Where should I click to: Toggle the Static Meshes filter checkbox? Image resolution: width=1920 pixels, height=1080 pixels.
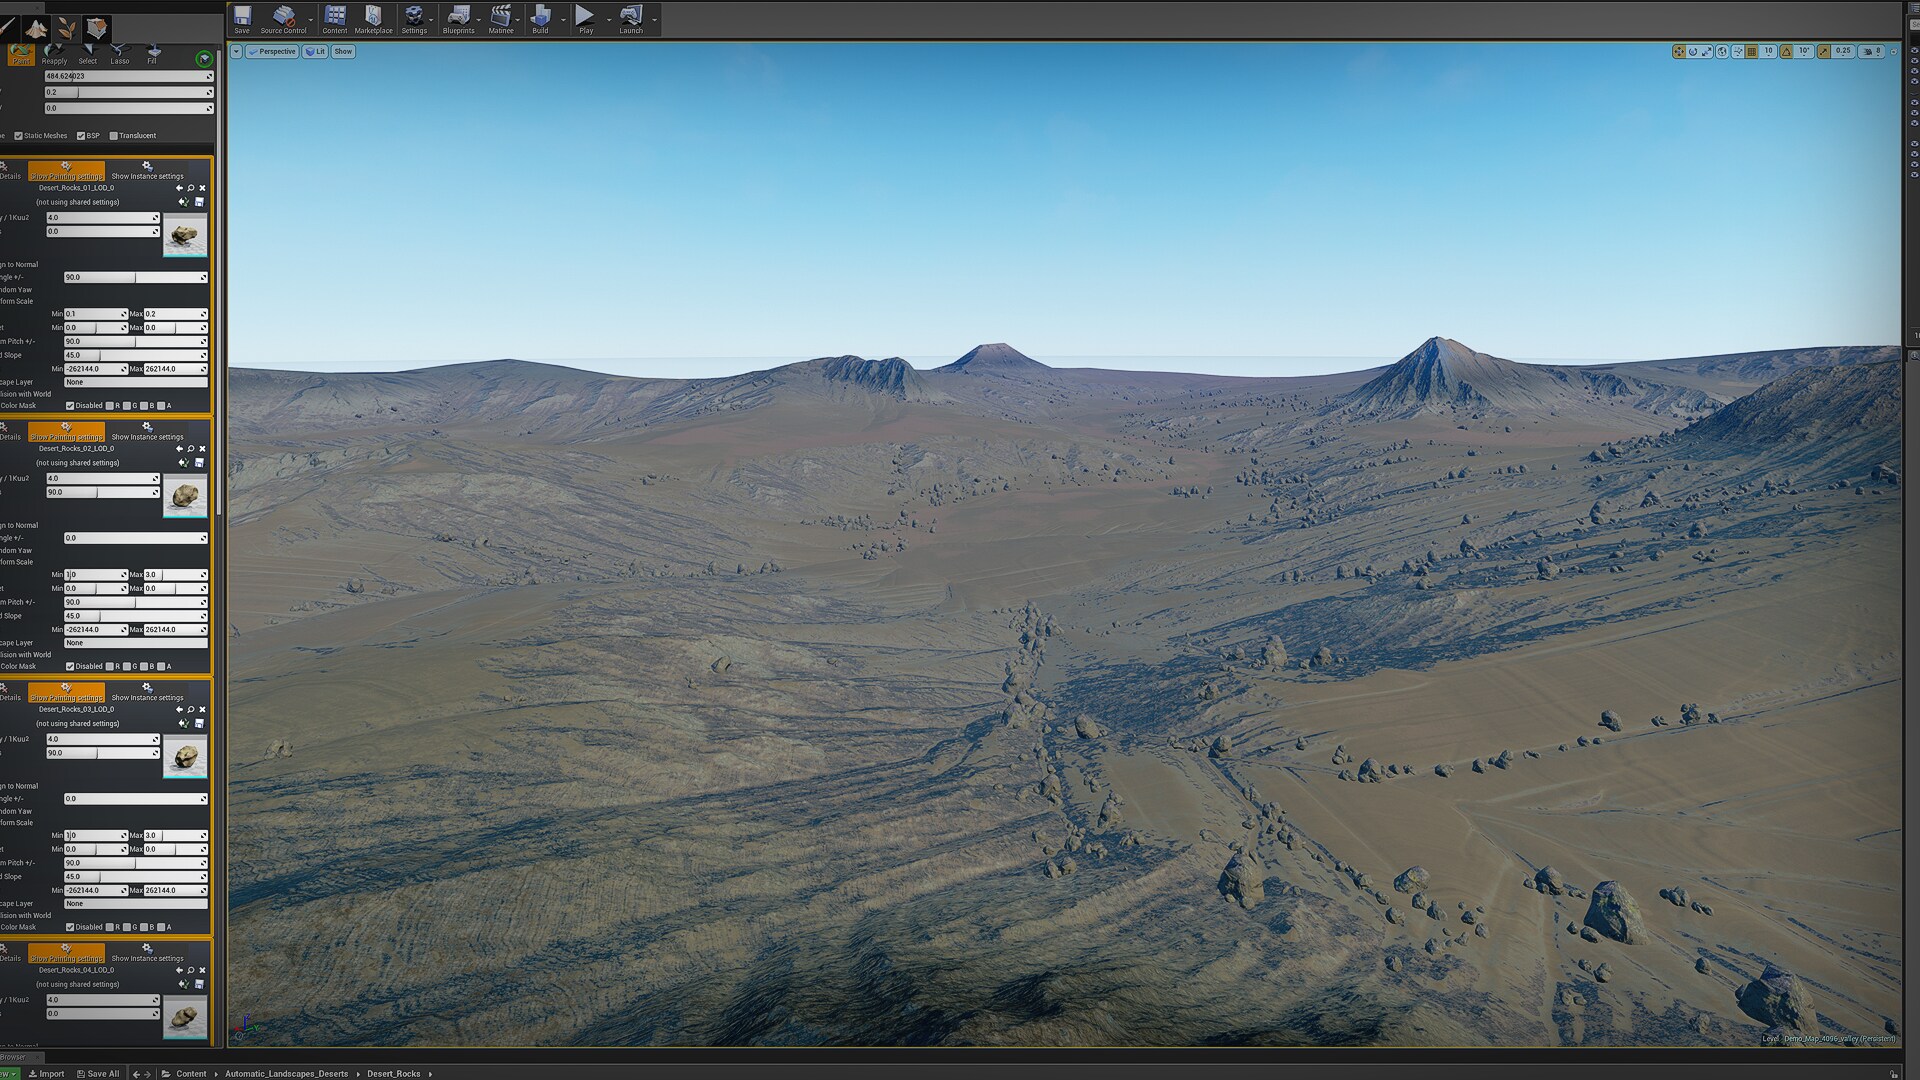click(x=18, y=136)
